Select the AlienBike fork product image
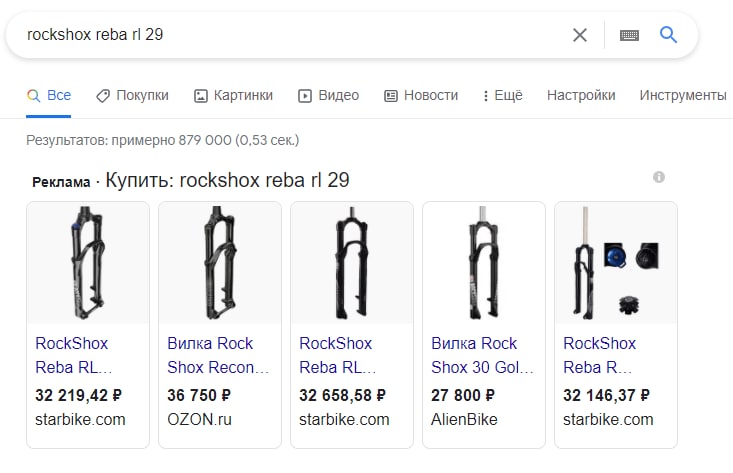 coord(484,263)
